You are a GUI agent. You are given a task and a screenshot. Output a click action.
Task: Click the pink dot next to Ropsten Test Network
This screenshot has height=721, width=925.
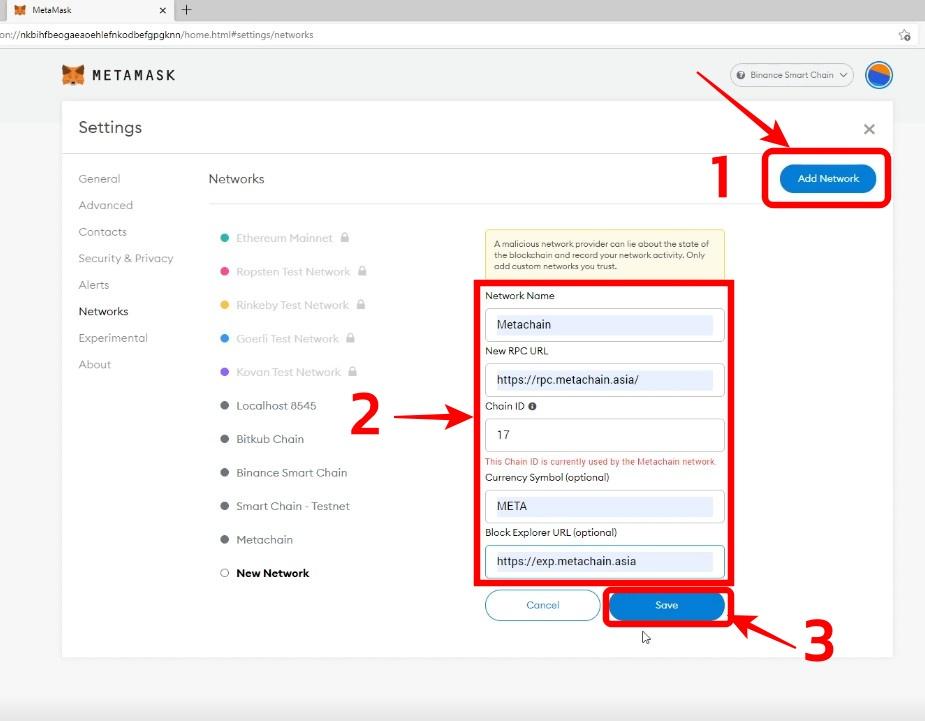point(224,271)
